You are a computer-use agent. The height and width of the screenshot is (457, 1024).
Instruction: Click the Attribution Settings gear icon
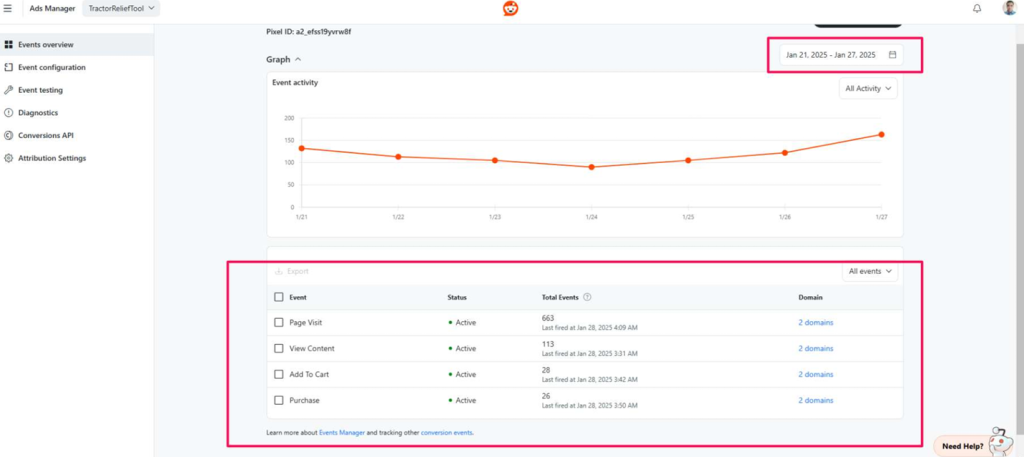[x=8, y=158]
